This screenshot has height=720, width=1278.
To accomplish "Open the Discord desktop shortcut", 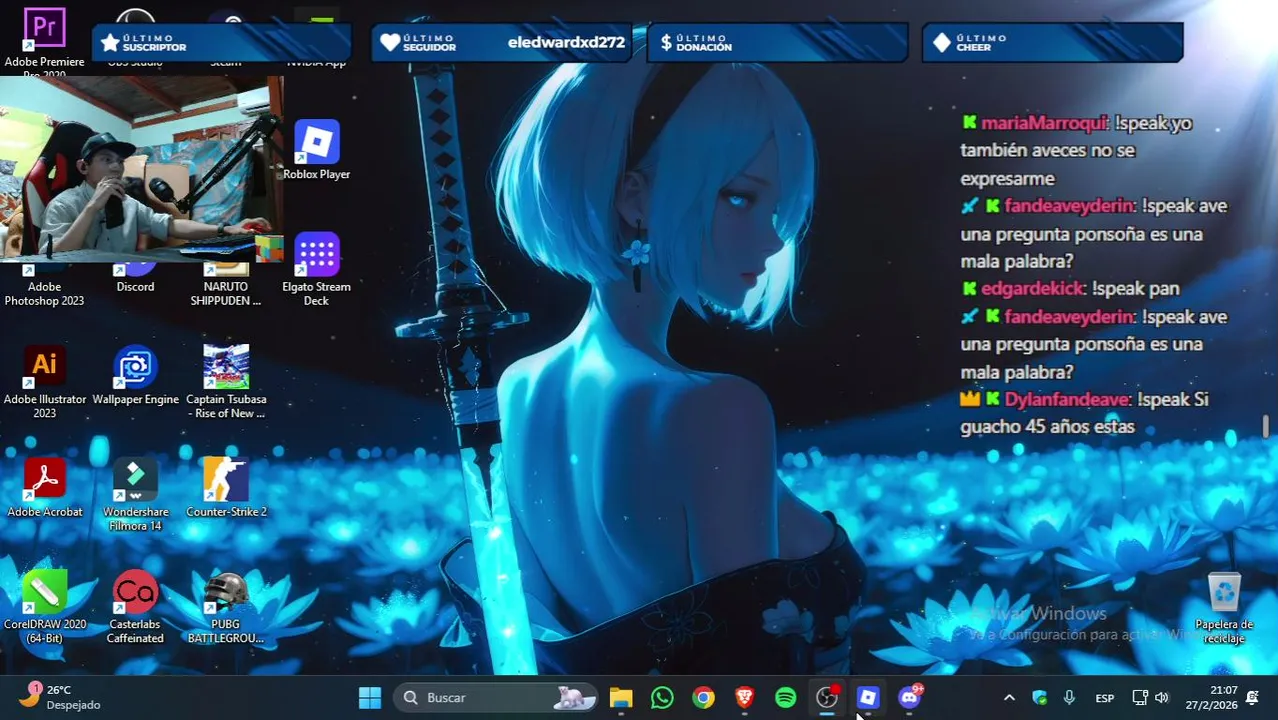I will tap(135, 279).
